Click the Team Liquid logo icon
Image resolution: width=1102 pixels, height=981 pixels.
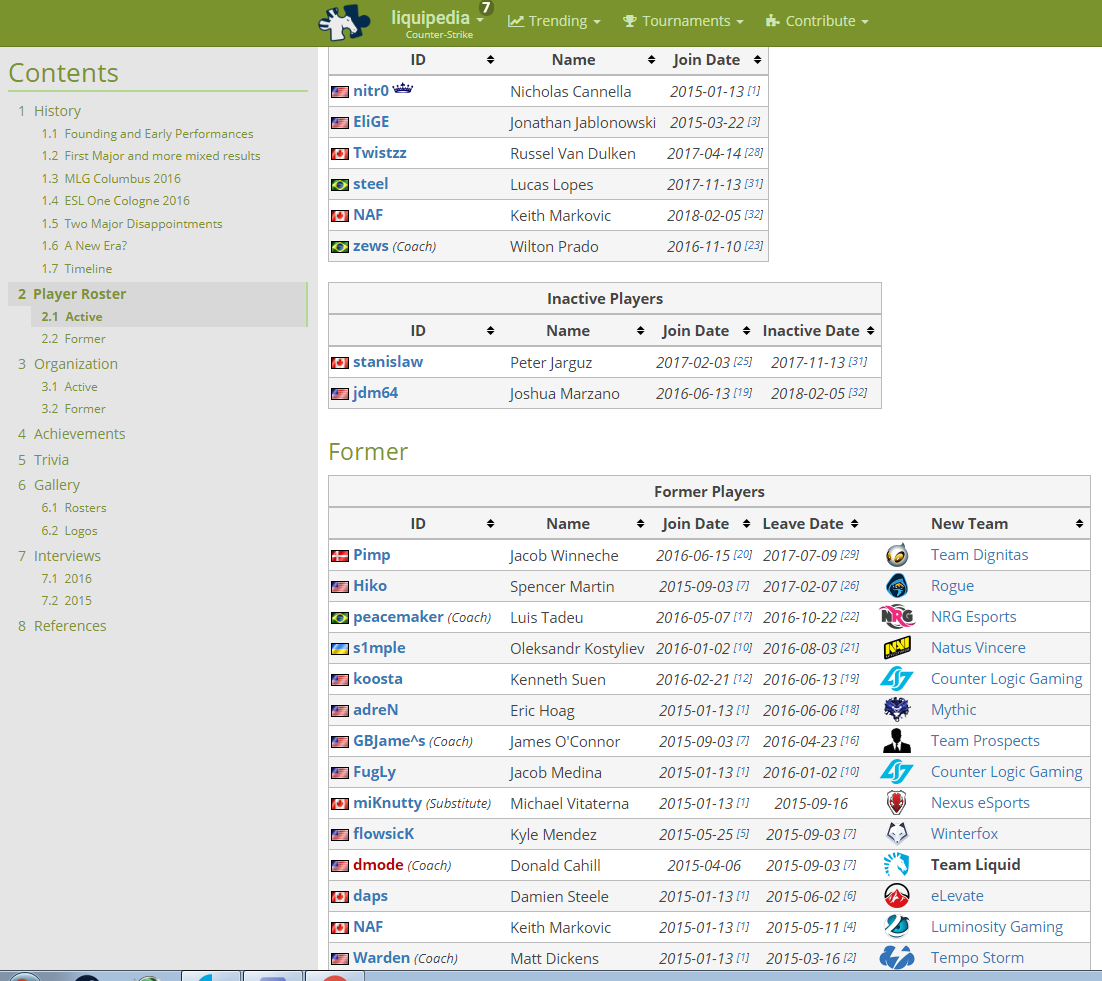897,864
